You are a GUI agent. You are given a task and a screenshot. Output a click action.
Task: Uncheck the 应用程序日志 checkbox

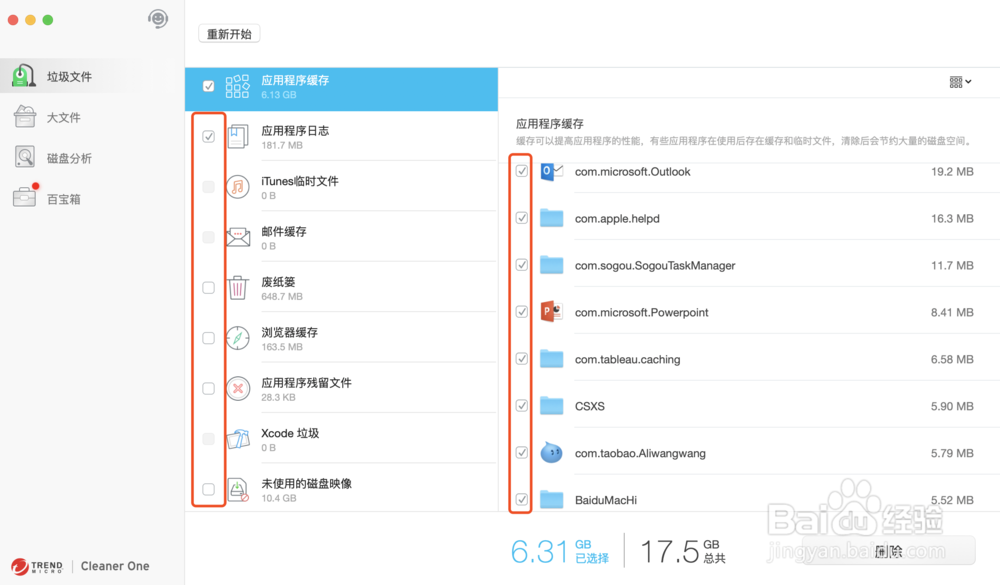[209, 136]
